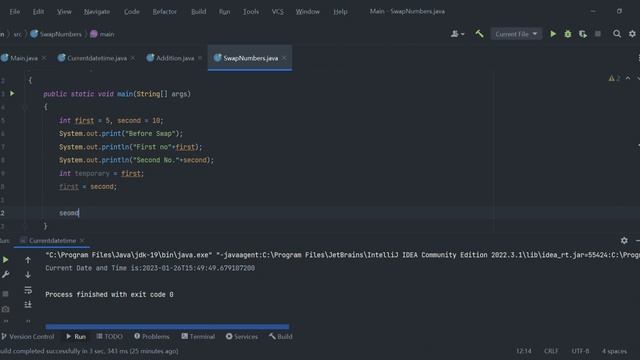Image resolution: width=640 pixels, height=360 pixels.
Task: Click the 4 spaces indent indicator
Action: (614, 351)
